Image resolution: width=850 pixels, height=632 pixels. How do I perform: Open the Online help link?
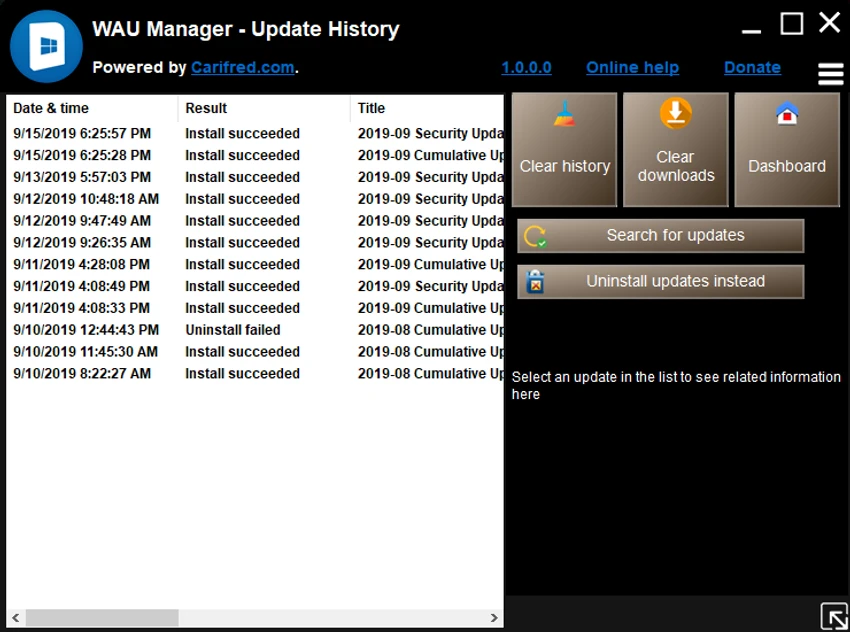coord(632,68)
